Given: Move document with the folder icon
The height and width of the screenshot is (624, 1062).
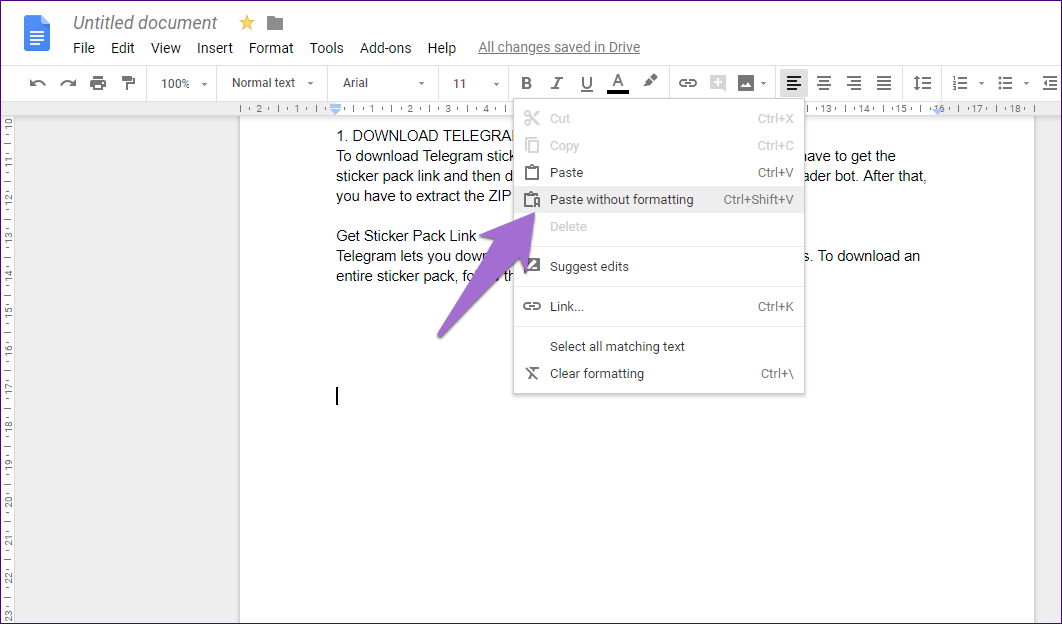Looking at the screenshot, I should pos(275,23).
